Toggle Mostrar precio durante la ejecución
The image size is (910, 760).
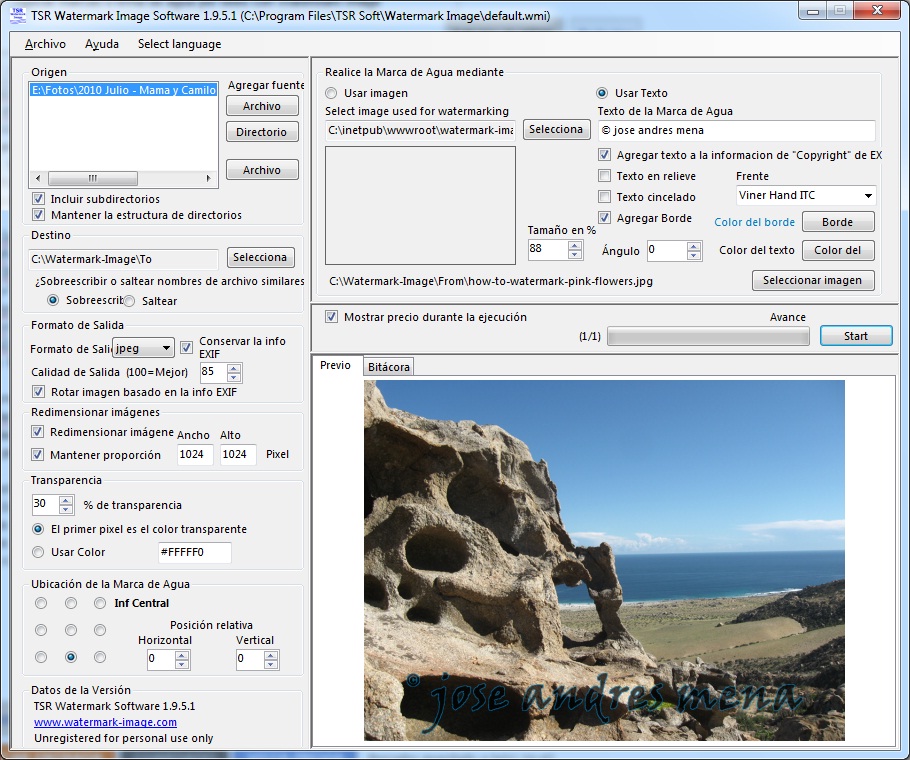click(331, 317)
